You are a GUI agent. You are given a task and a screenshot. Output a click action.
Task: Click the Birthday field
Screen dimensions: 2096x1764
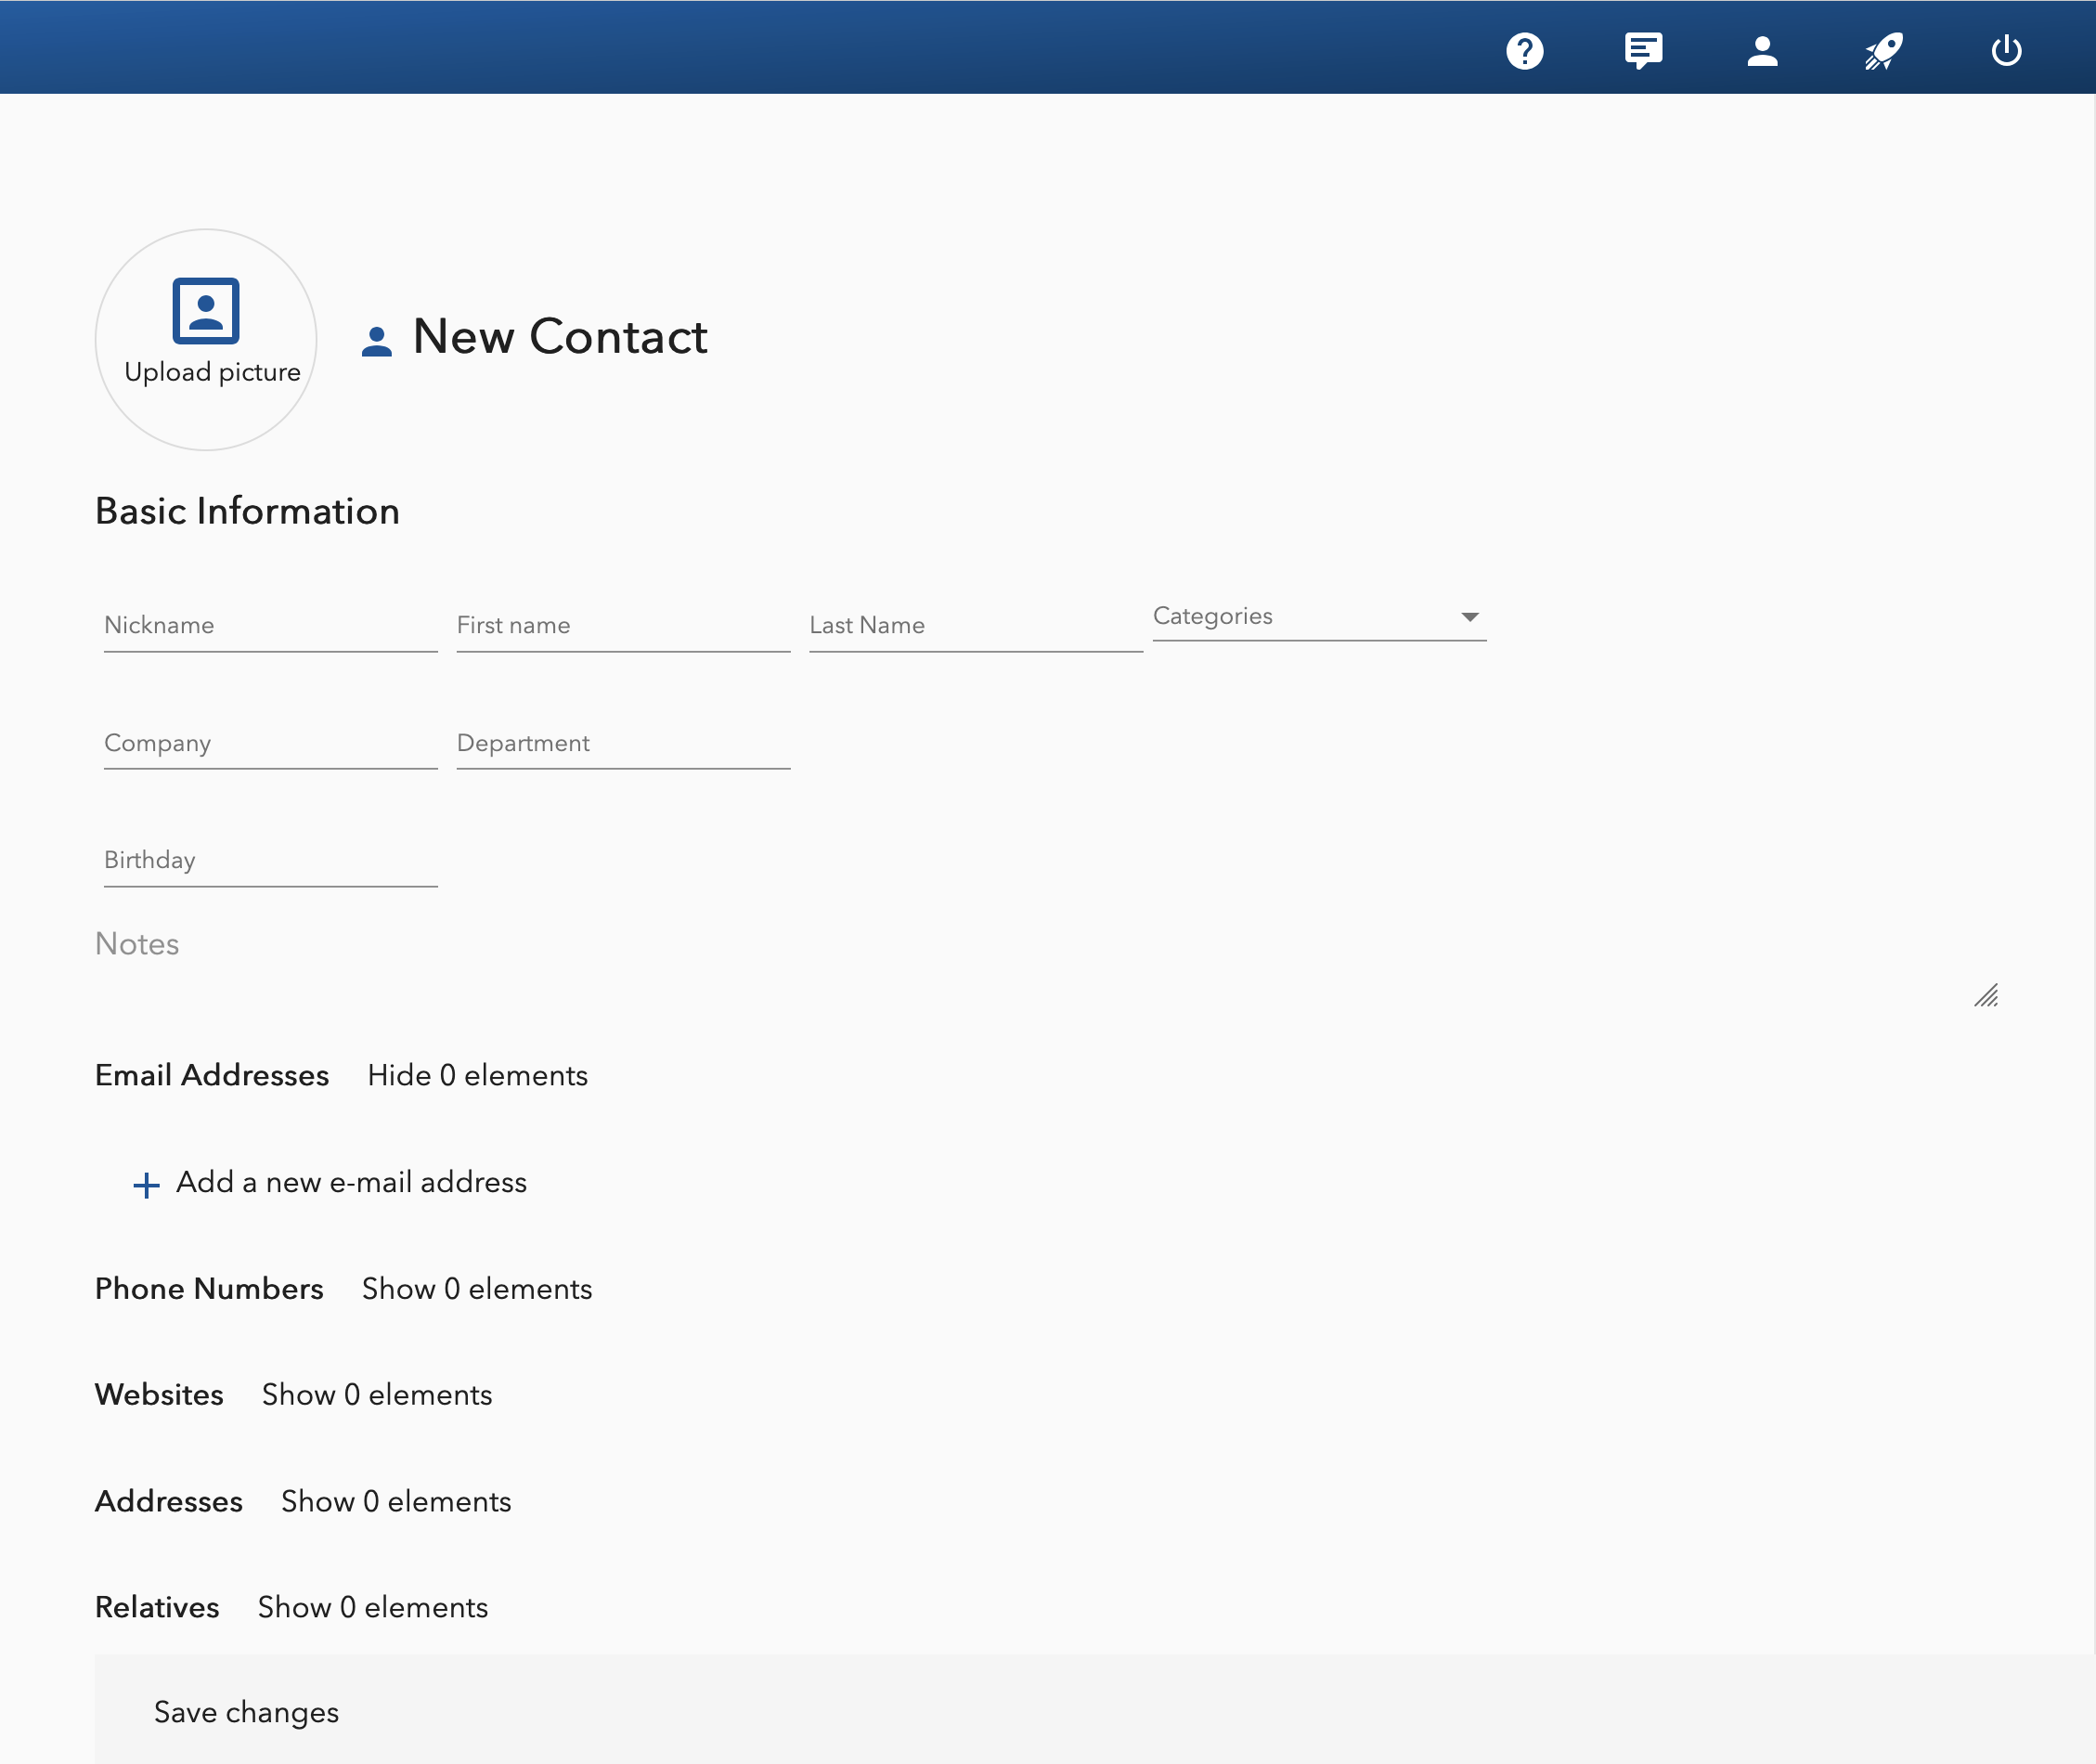271,861
